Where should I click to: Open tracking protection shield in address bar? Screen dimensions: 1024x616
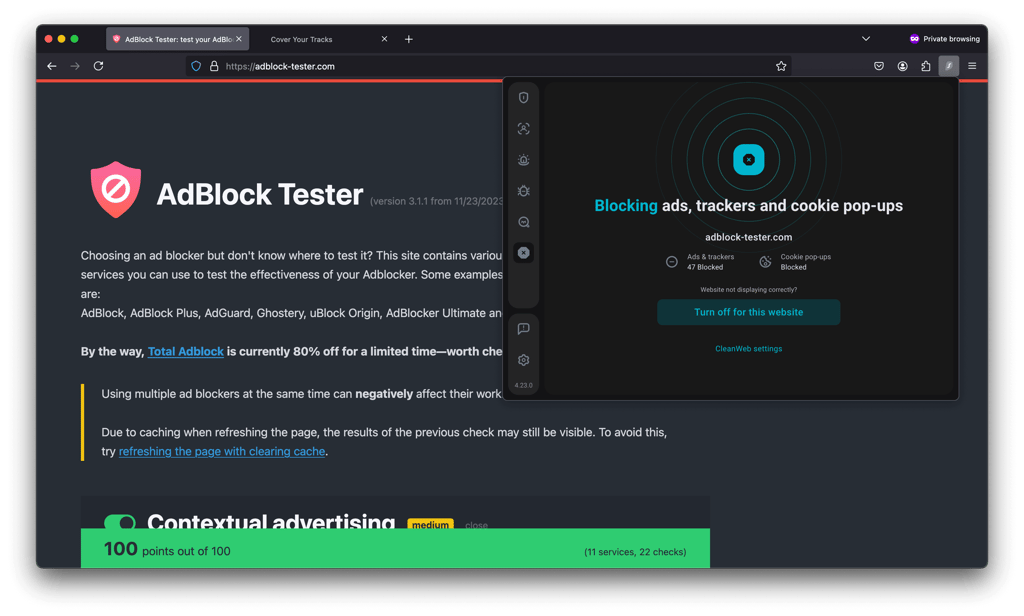coord(196,66)
